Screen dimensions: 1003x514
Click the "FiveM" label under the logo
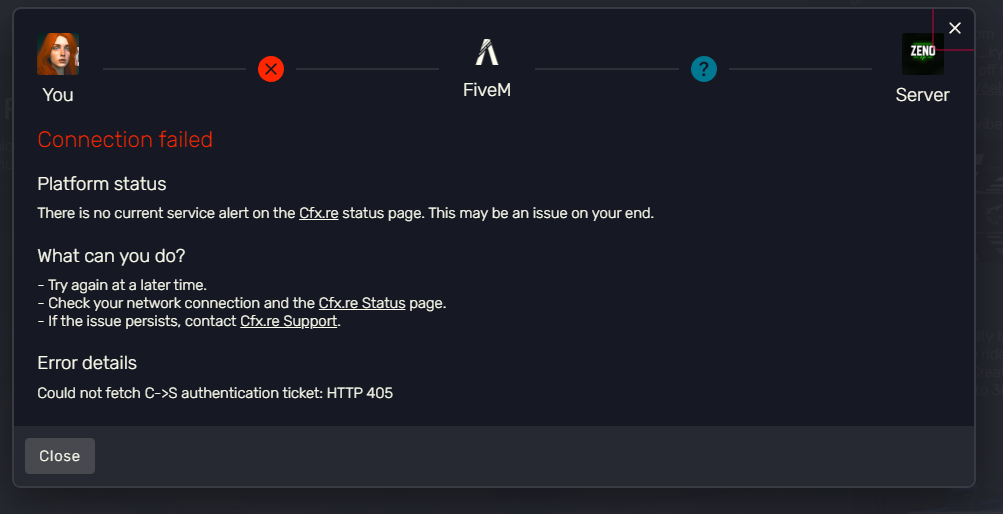(x=487, y=90)
